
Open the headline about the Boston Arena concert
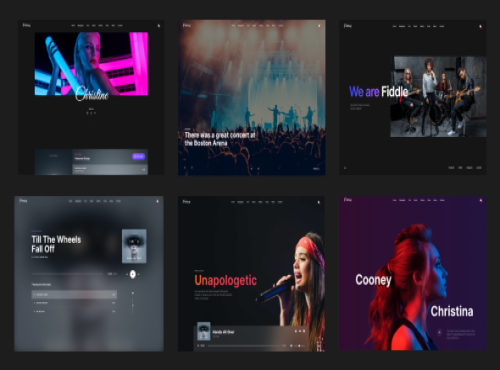coord(220,139)
